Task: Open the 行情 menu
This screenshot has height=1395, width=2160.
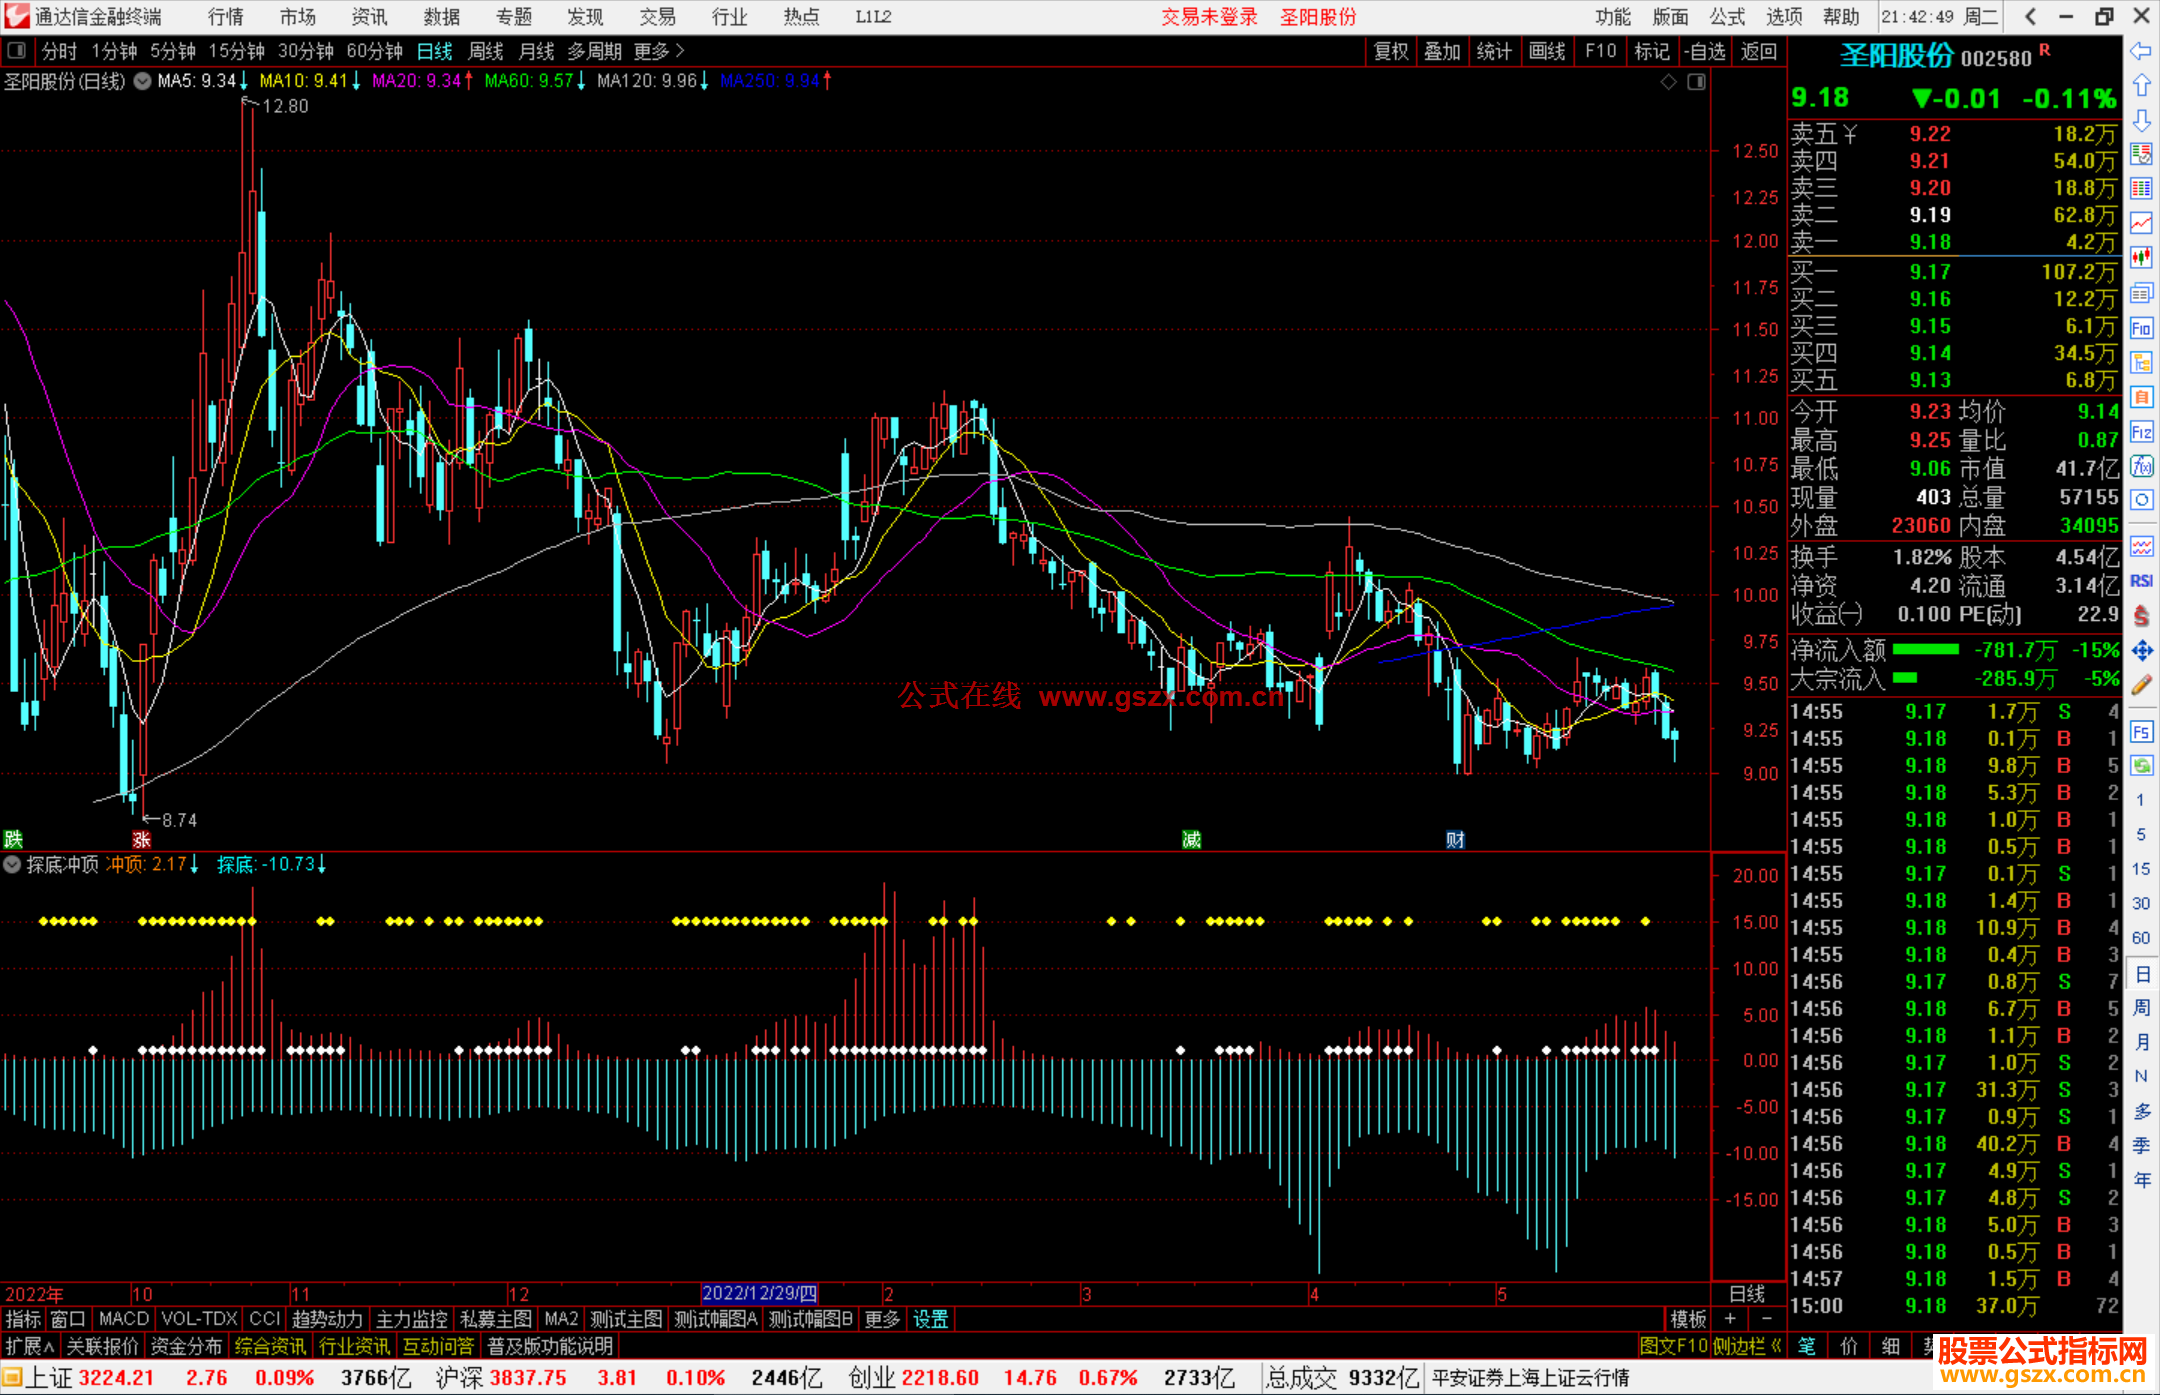Action: 225,17
